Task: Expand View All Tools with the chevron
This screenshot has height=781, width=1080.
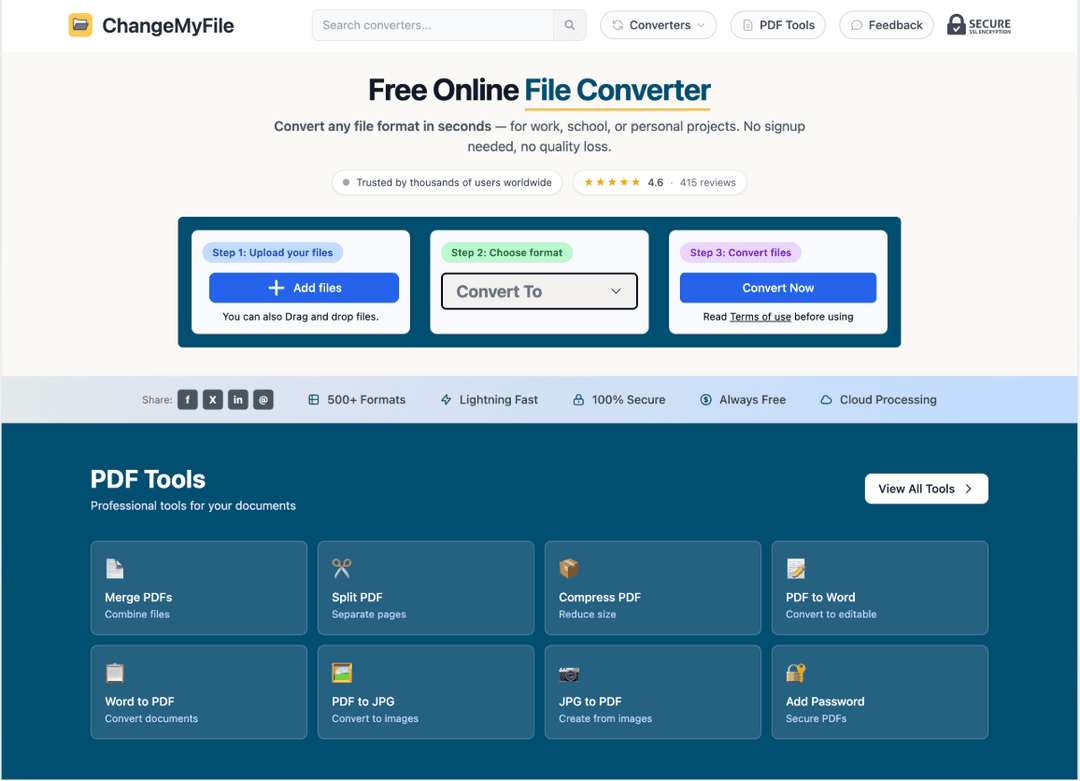Action: (x=967, y=488)
